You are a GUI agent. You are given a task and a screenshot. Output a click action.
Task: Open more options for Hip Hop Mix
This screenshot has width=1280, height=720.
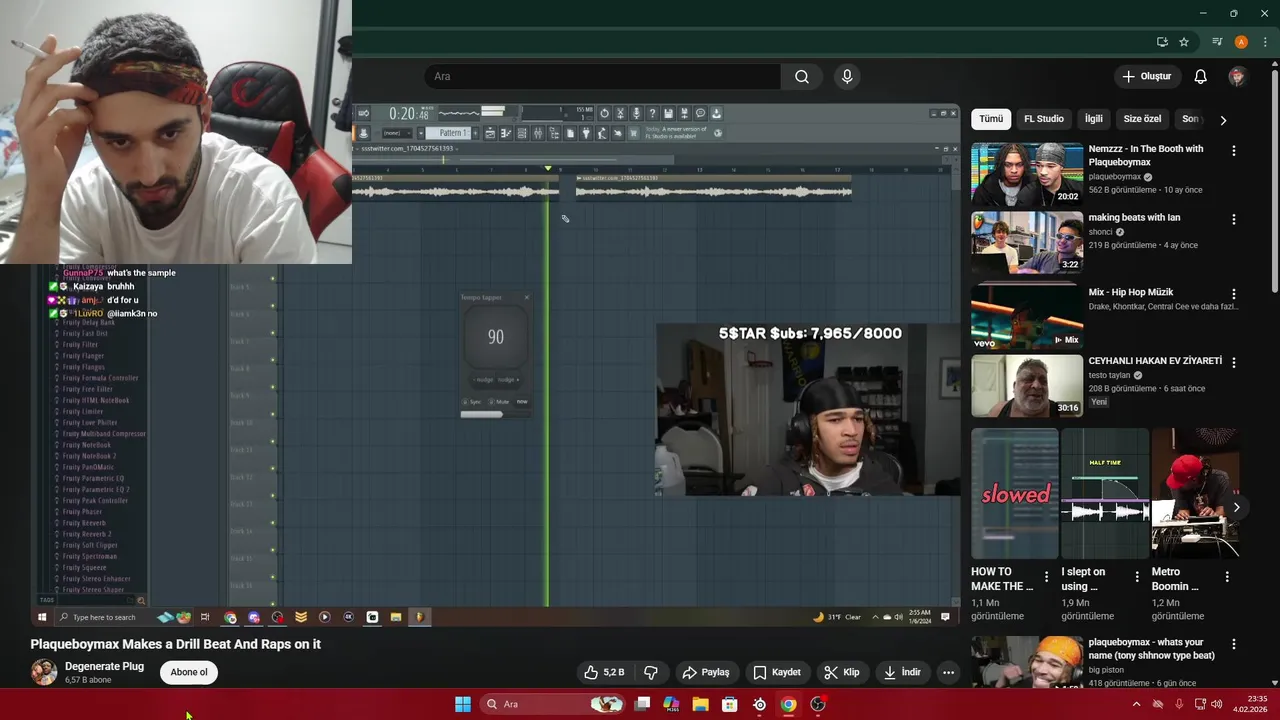[1233, 295]
